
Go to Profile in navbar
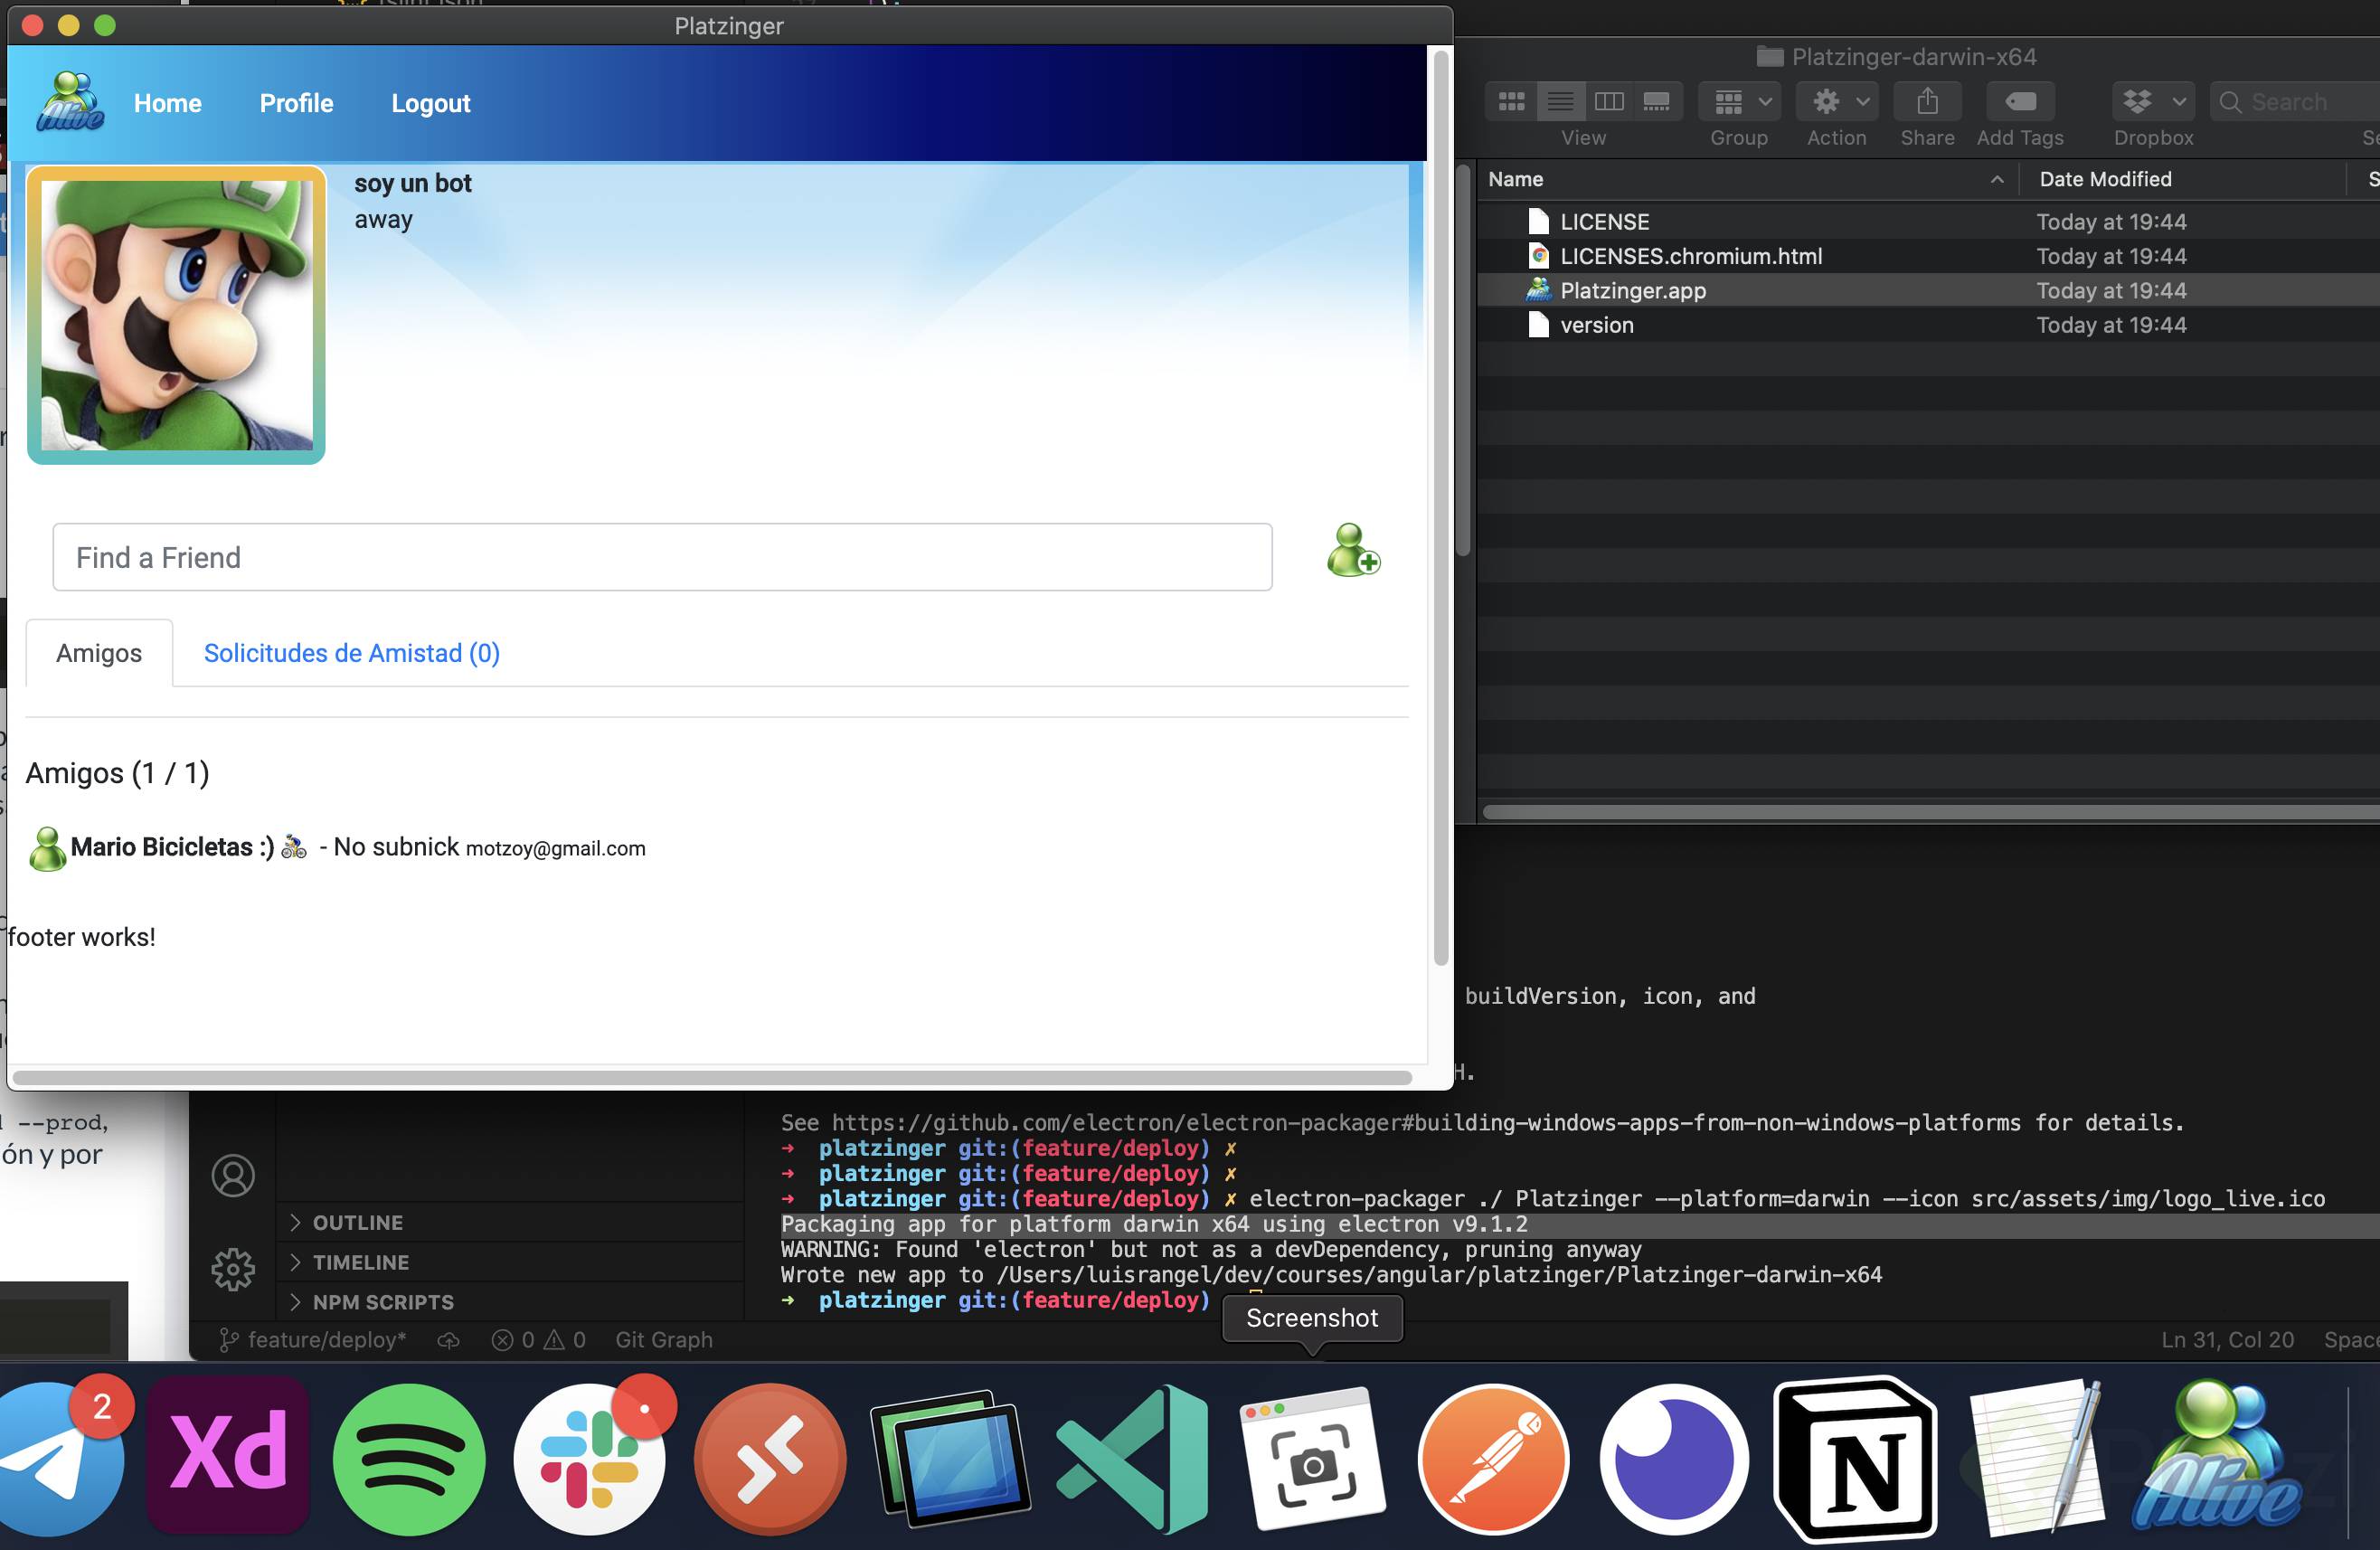click(x=296, y=103)
